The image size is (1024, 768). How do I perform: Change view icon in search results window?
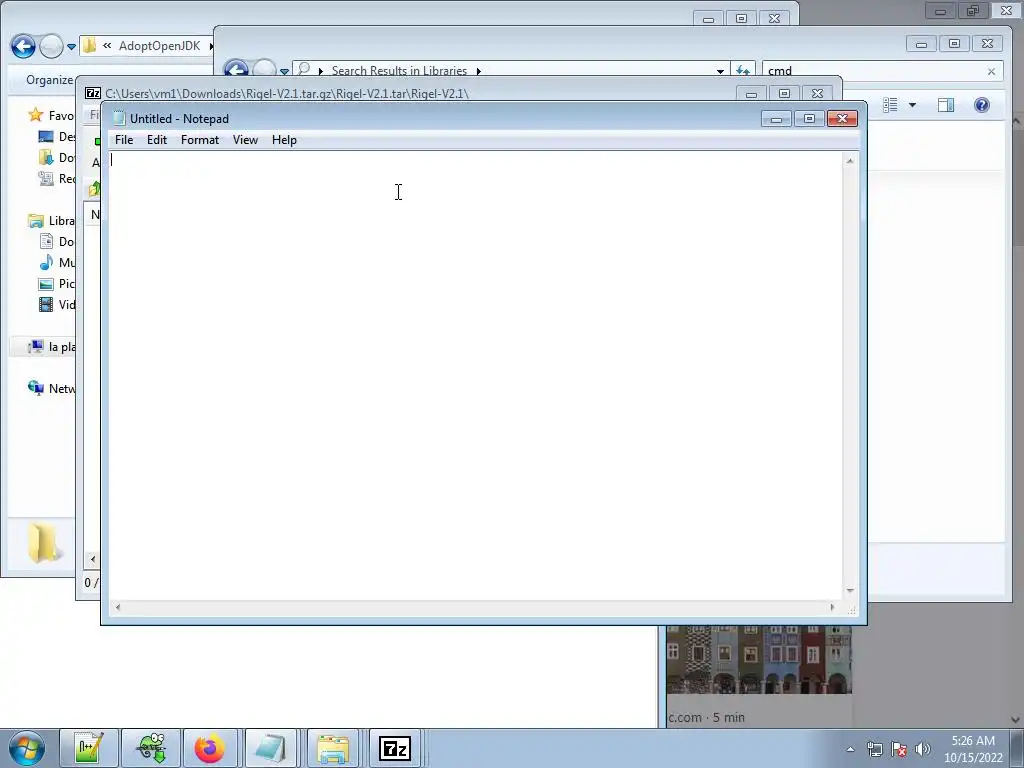pos(890,105)
